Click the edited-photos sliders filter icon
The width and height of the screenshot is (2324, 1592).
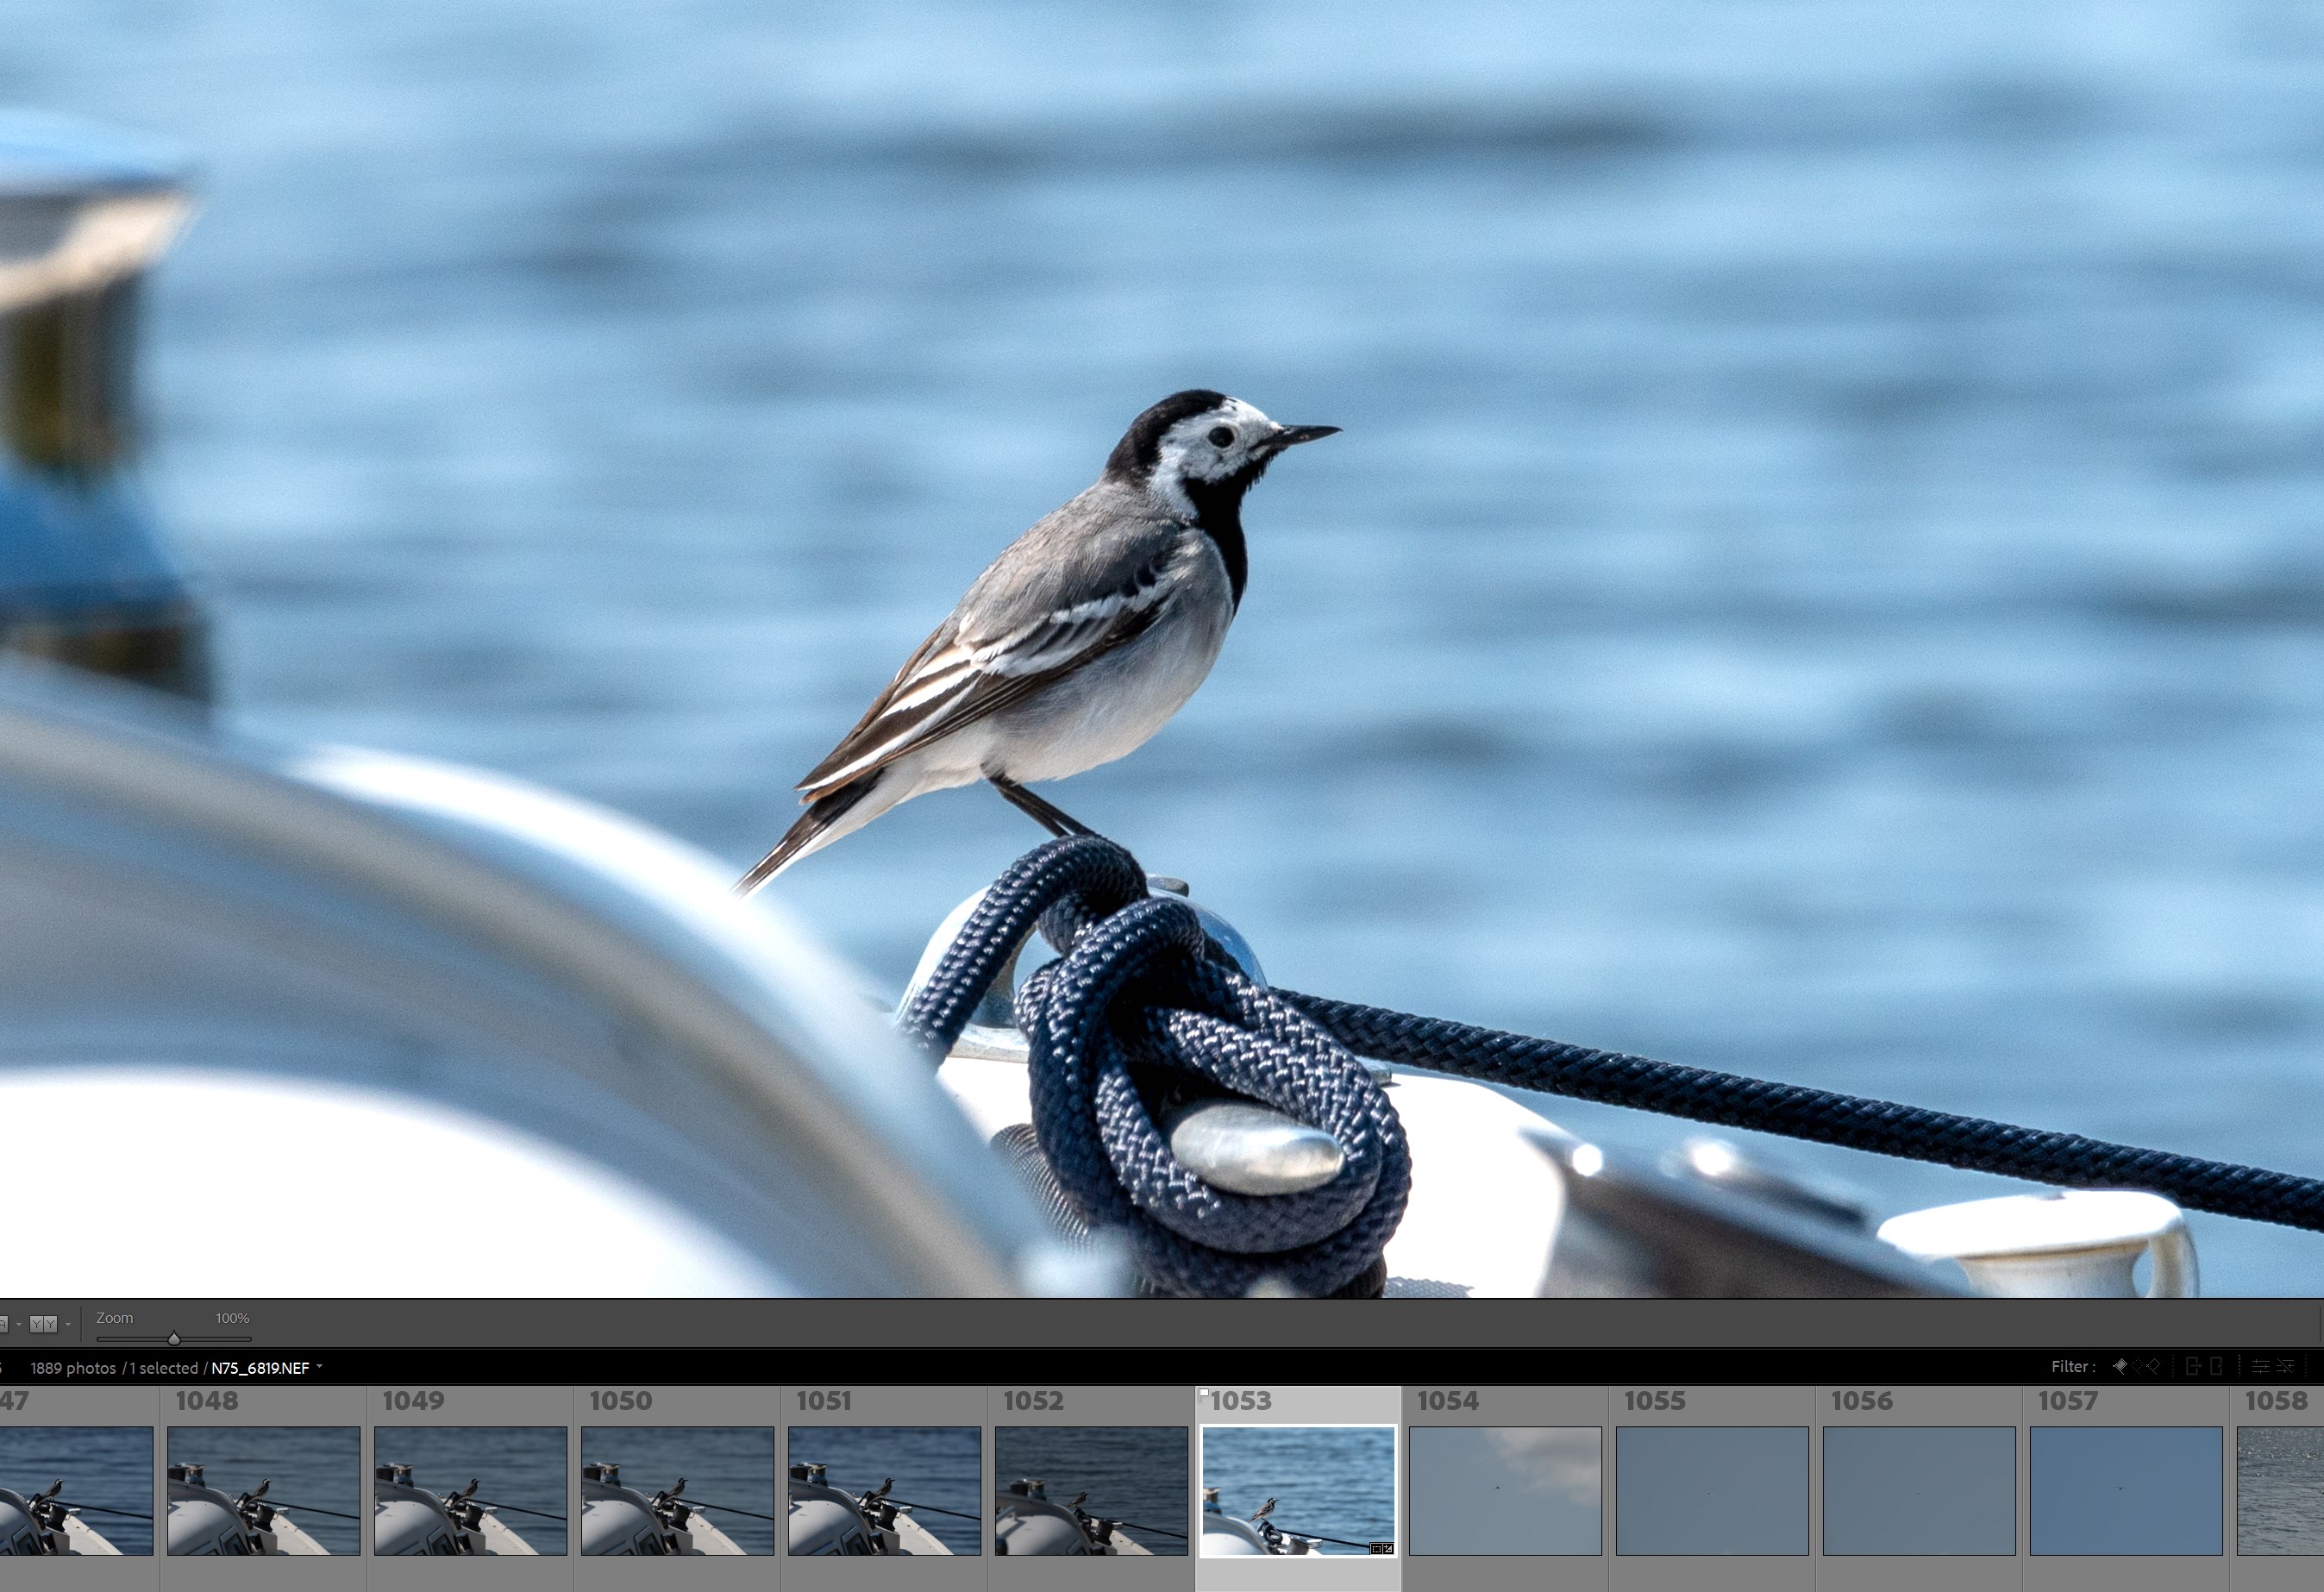2261,1366
